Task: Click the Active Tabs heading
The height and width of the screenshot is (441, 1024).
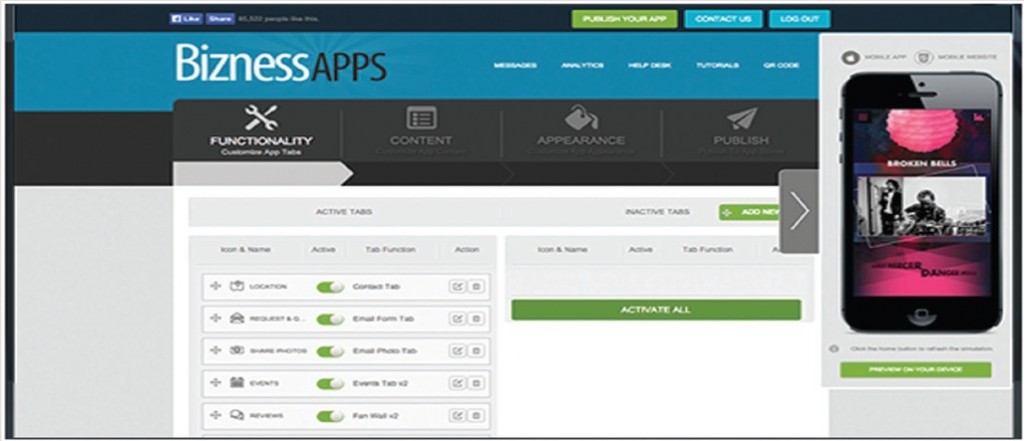Action: (344, 212)
